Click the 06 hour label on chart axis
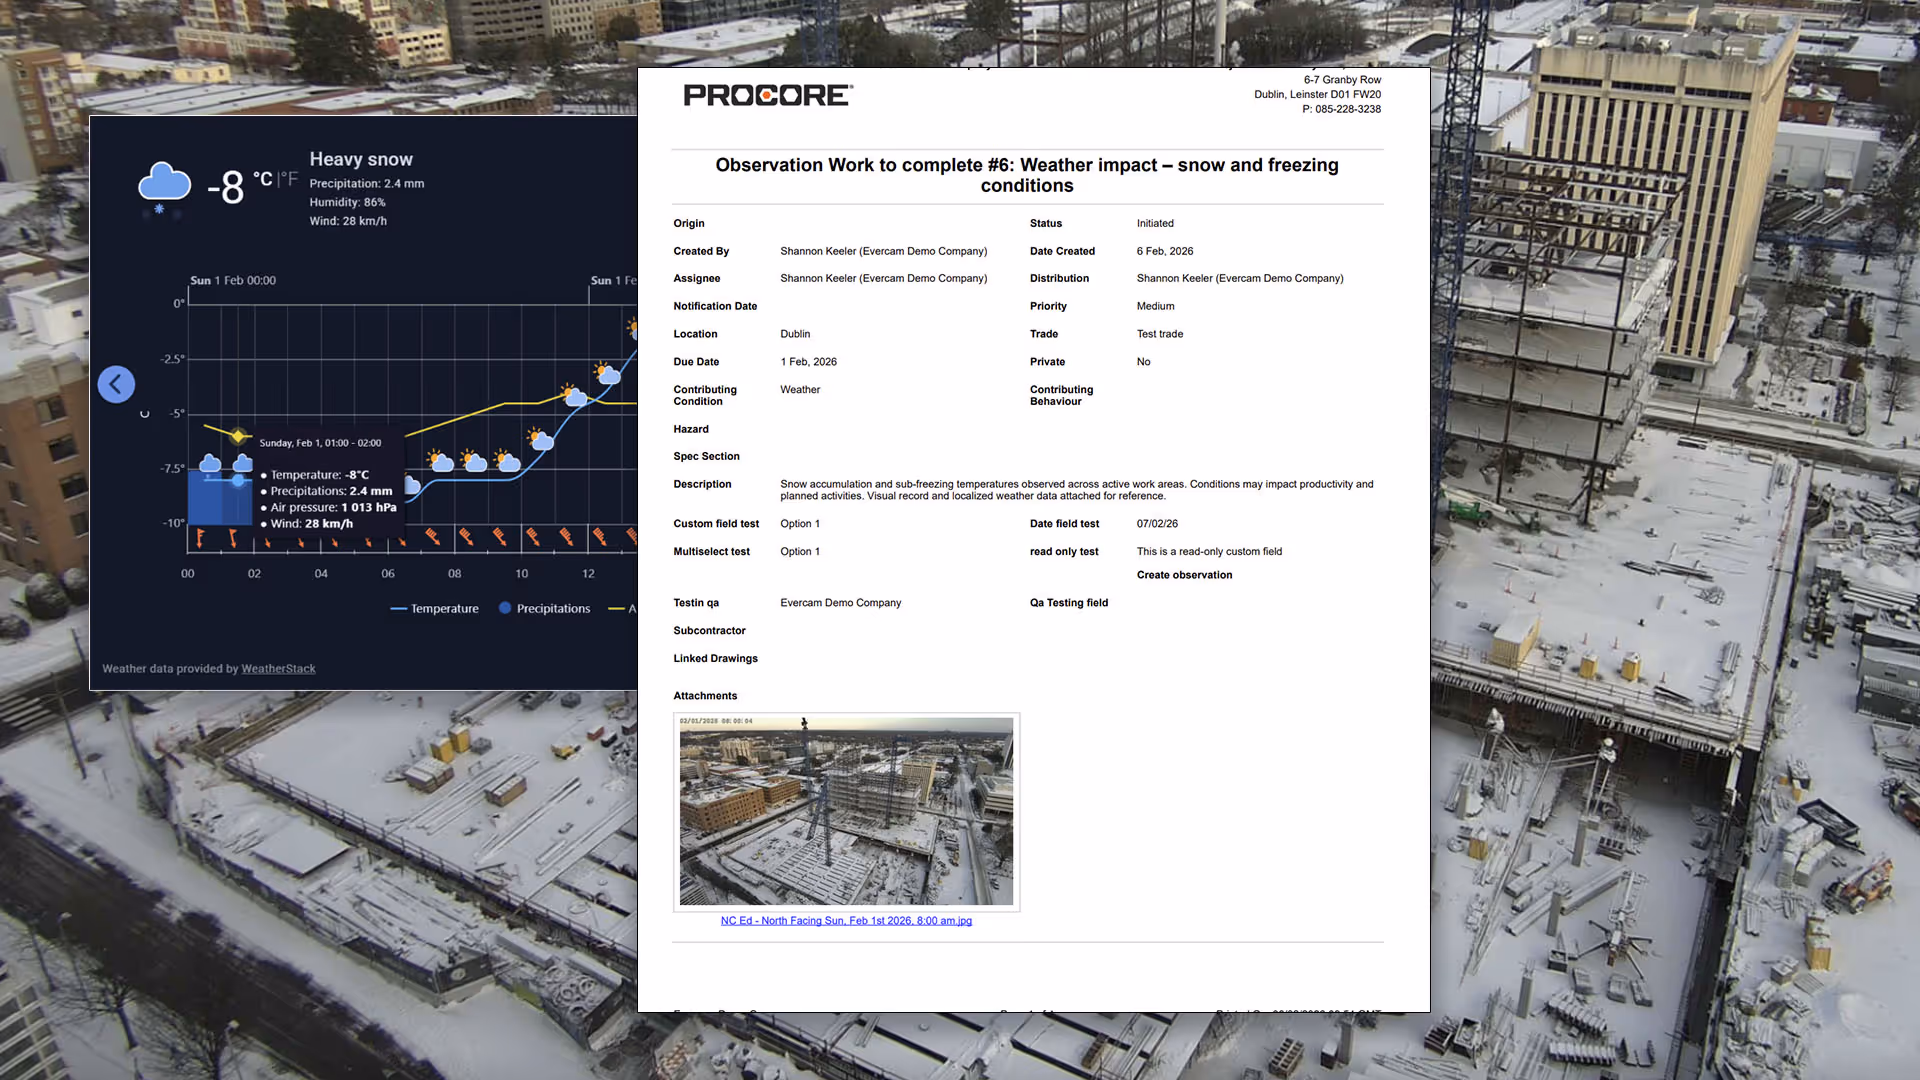The width and height of the screenshot is (1920, 1080). 388,574
